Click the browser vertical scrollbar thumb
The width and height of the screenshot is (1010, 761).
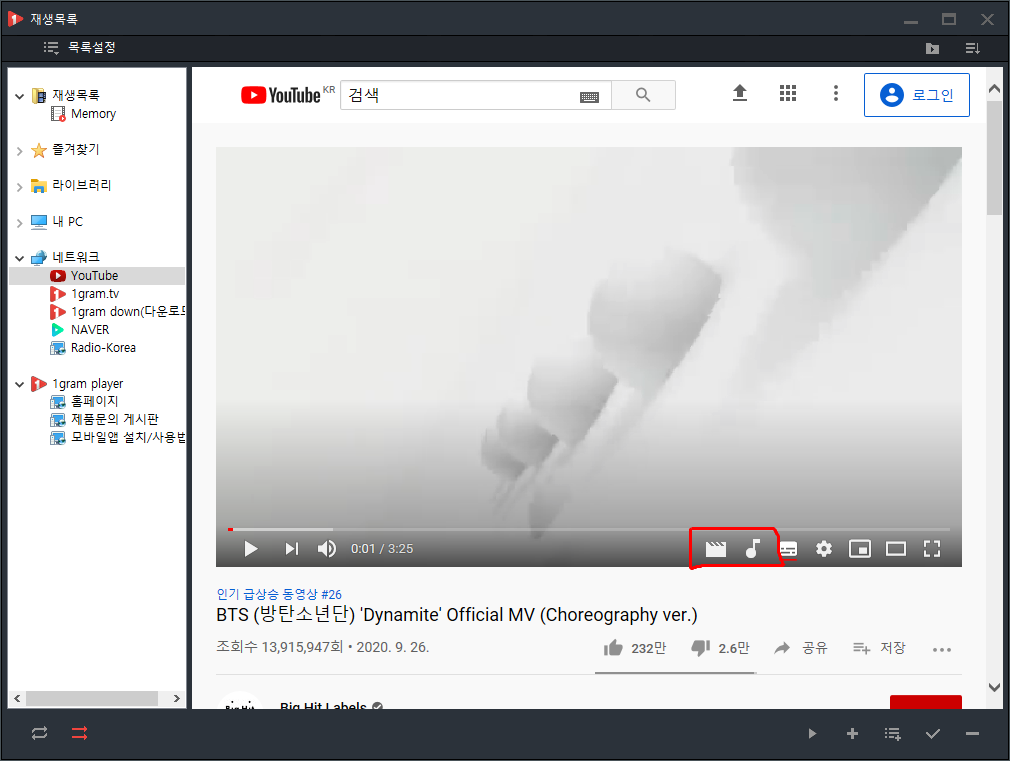pyautogui.click(x=994, y=158)
